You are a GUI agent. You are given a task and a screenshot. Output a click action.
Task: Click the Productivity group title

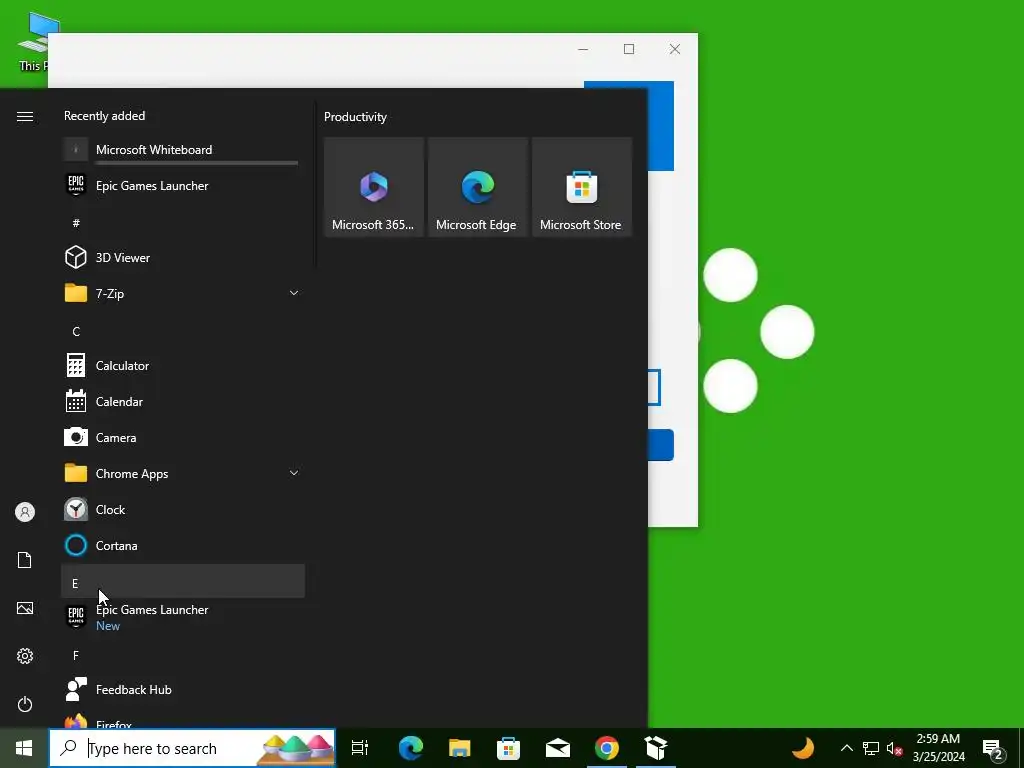point(355,117)
